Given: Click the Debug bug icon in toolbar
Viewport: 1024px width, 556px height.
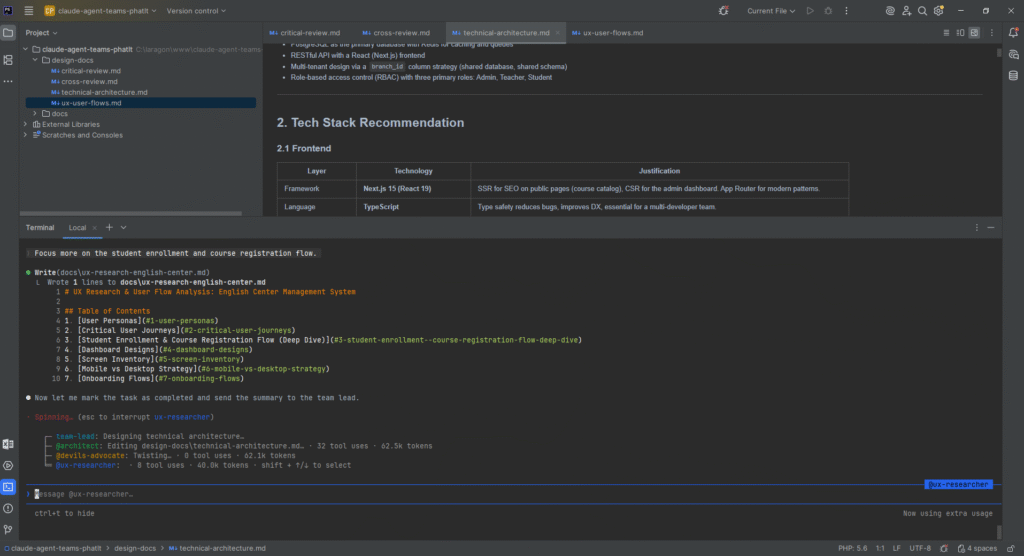Looking at the screenshot, I should pos(827,10).
